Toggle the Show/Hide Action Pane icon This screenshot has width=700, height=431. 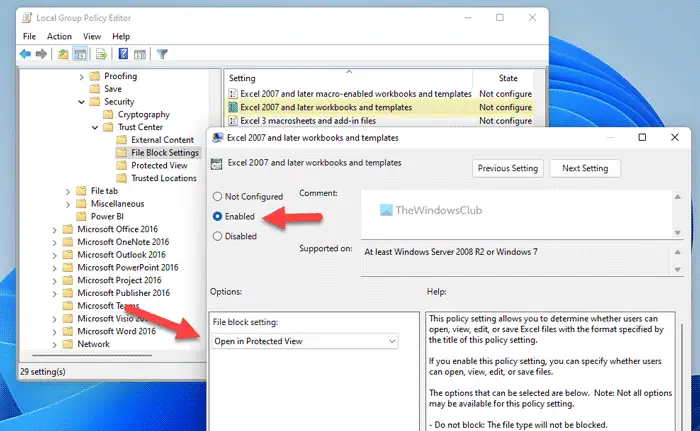pos(140,54)
